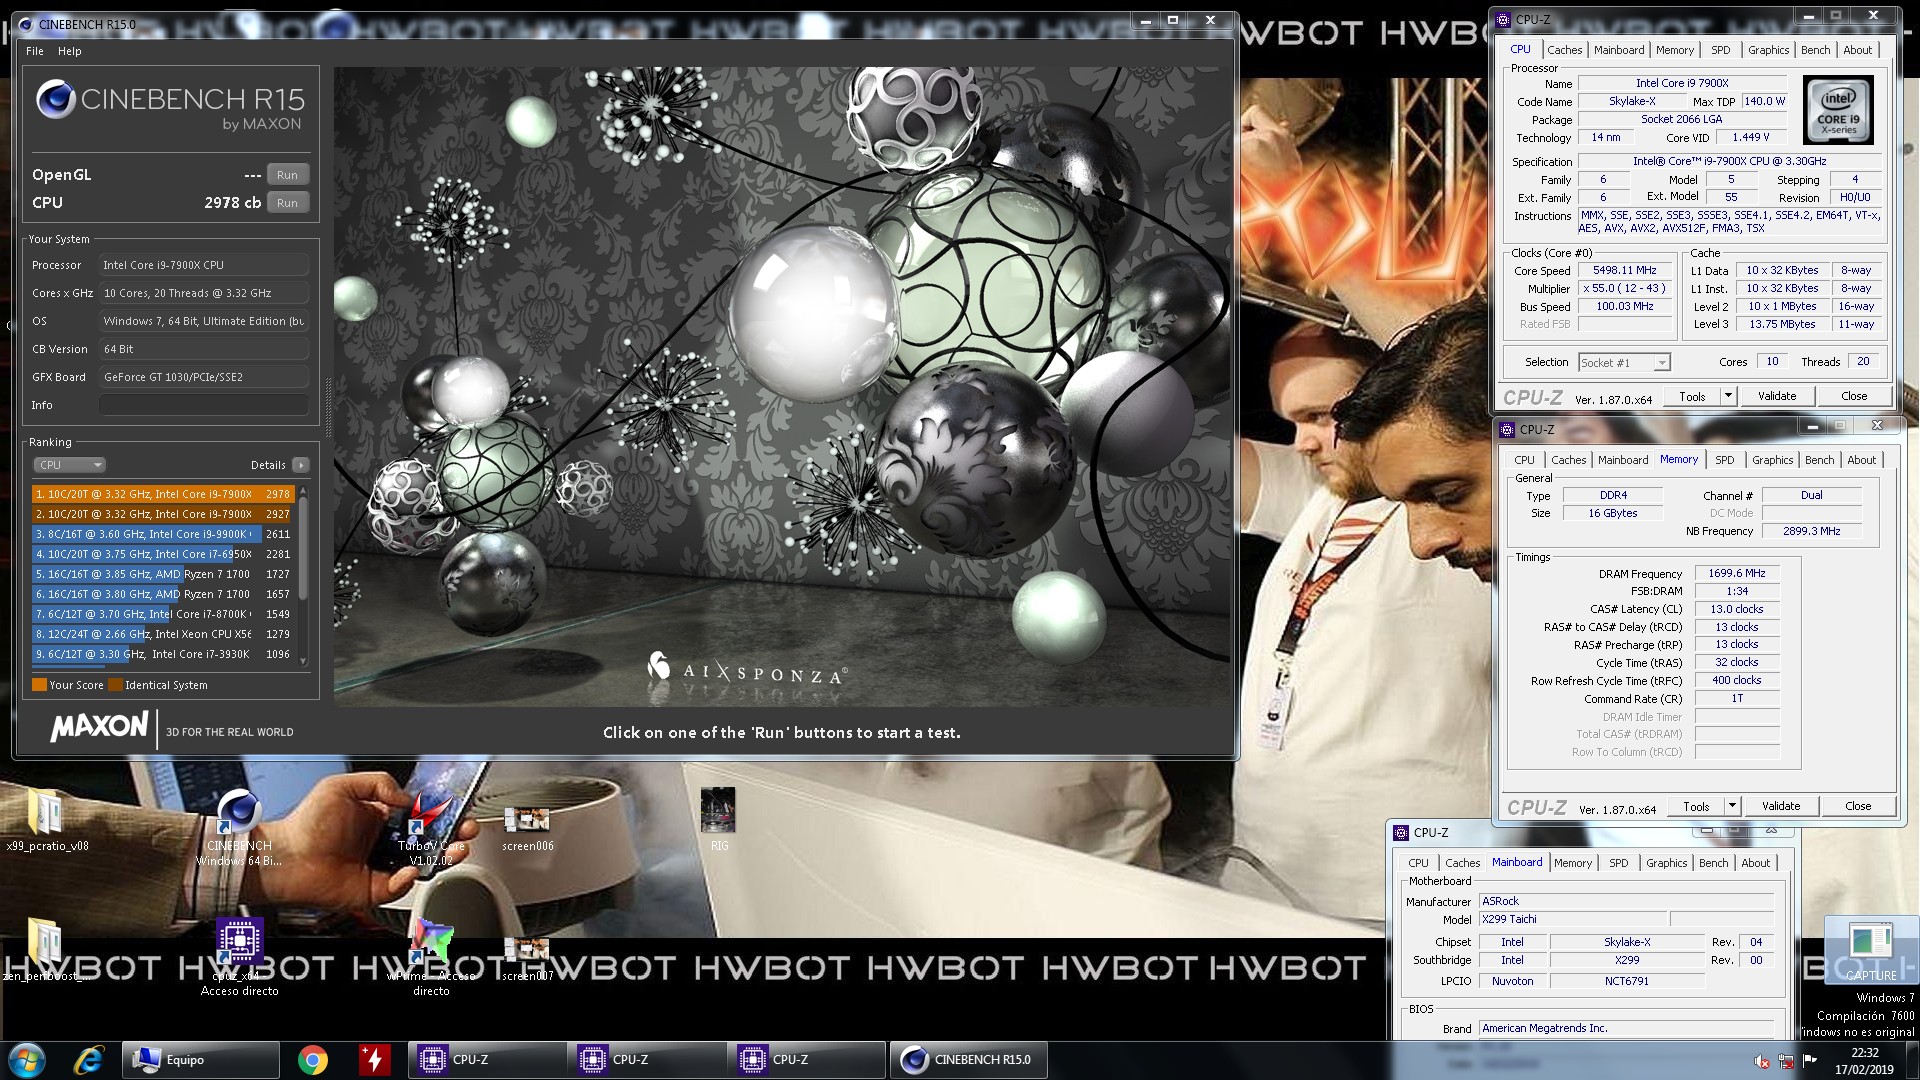Screen dimensions: 1920x1080
Task: Open the CAPTURE desktop icon
Action: tap(1870, 950)
